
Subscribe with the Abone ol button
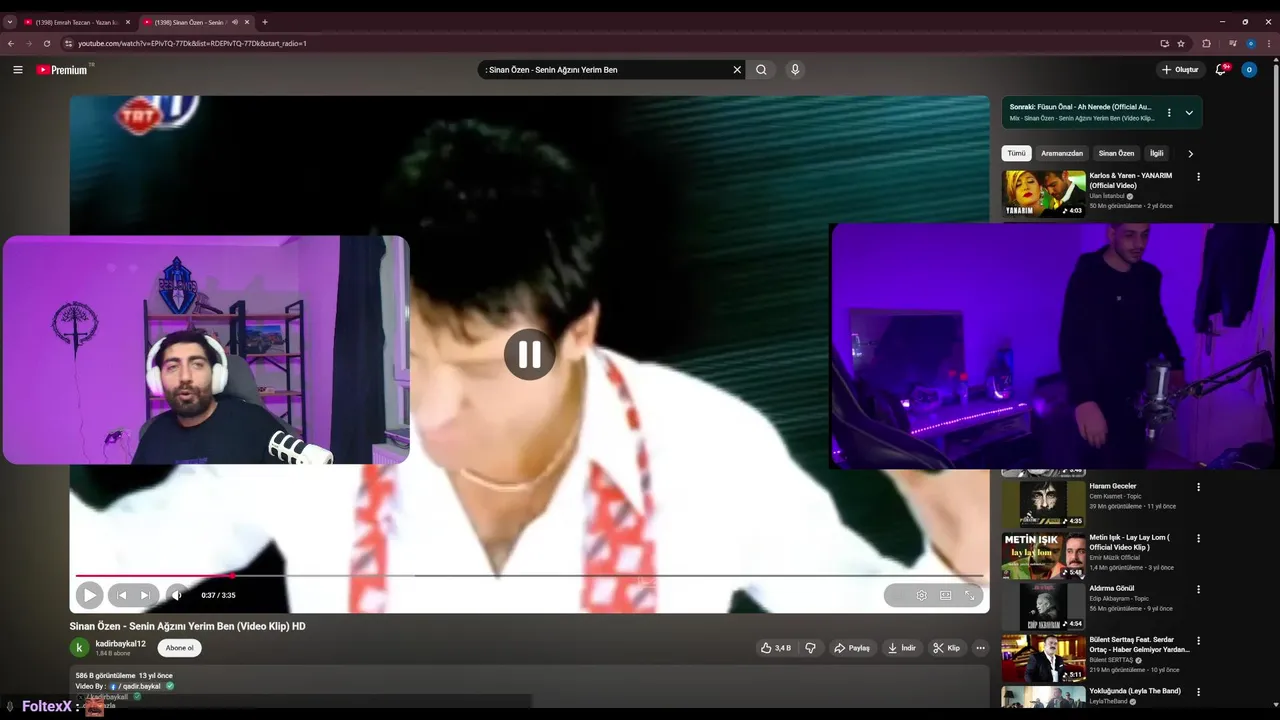click(180, 648)
